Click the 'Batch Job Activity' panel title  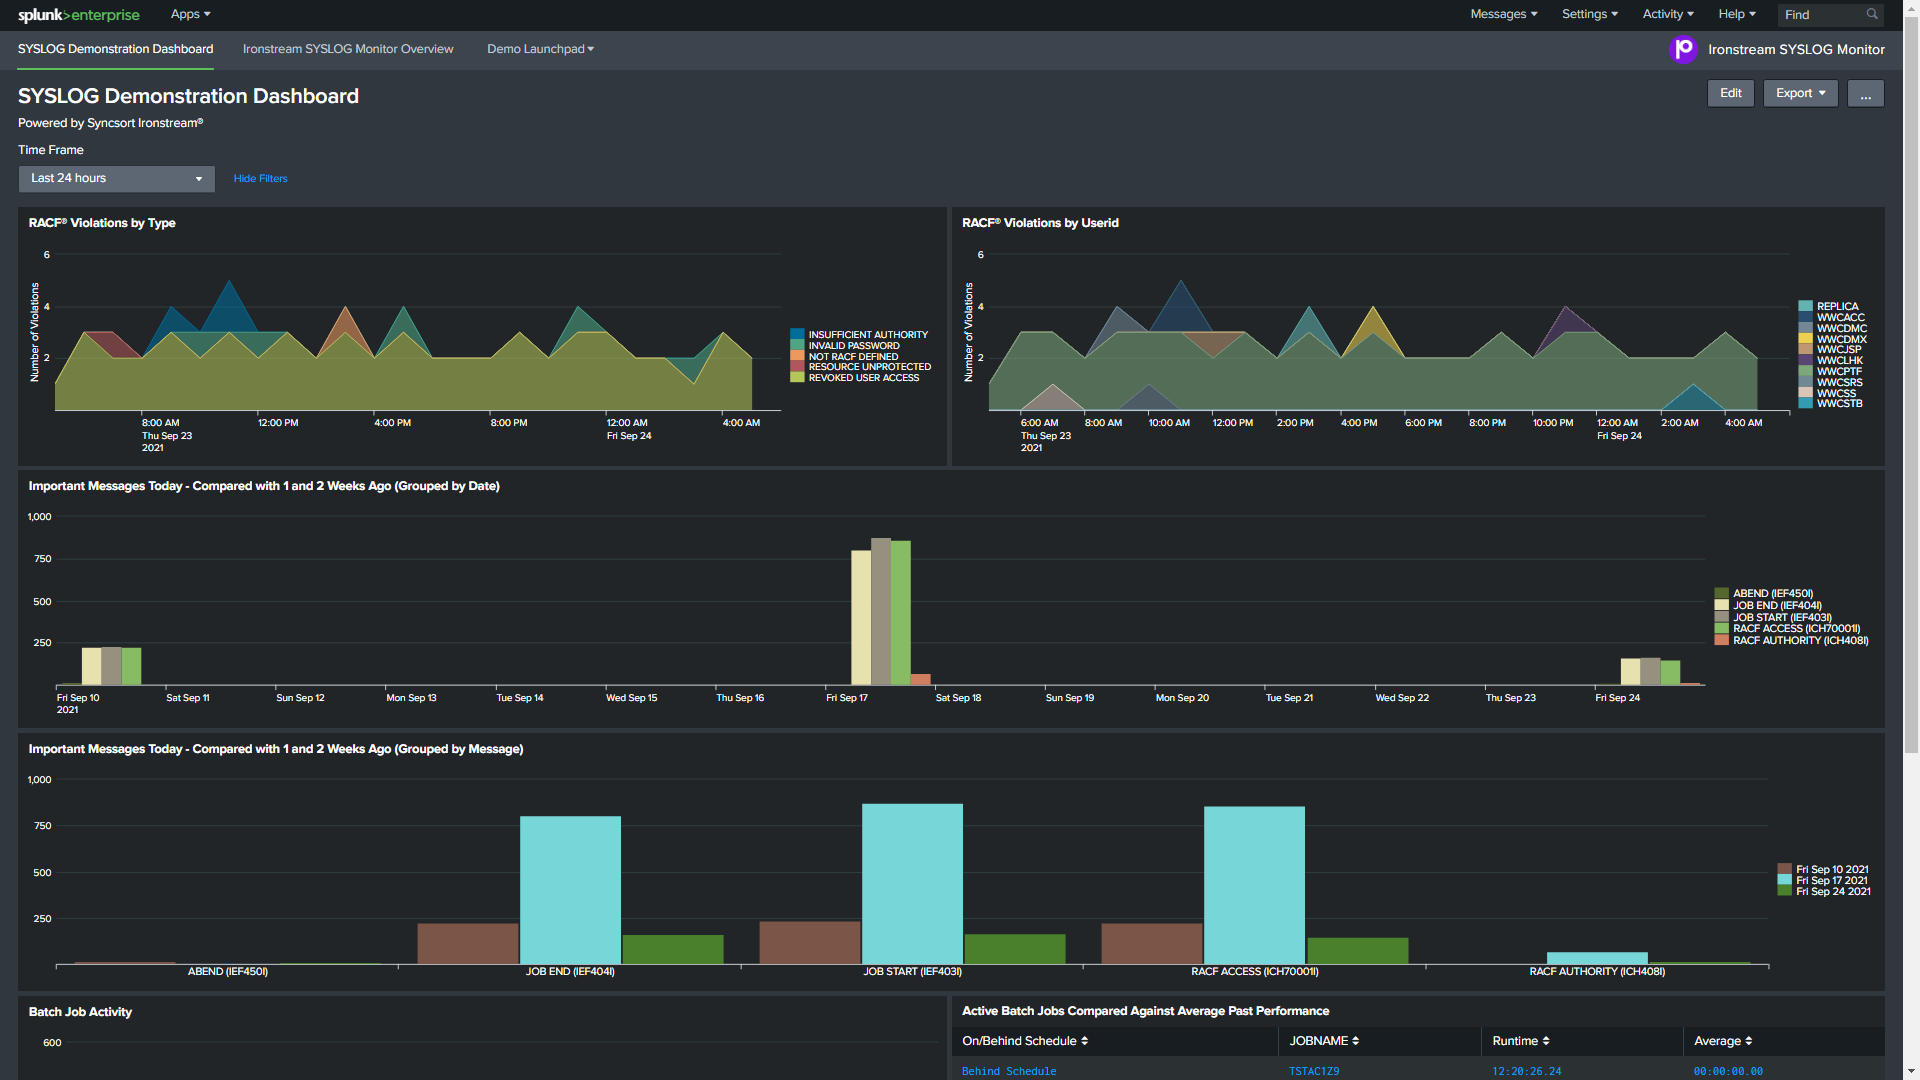point(80,1012)
